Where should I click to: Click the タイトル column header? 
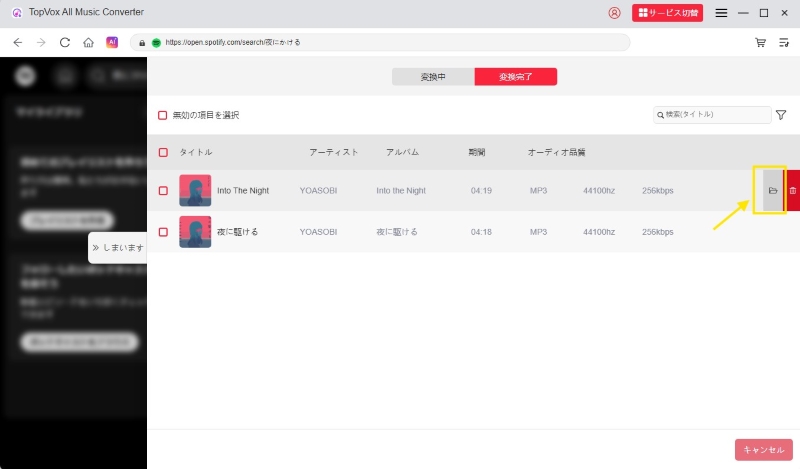click(195, 152)
